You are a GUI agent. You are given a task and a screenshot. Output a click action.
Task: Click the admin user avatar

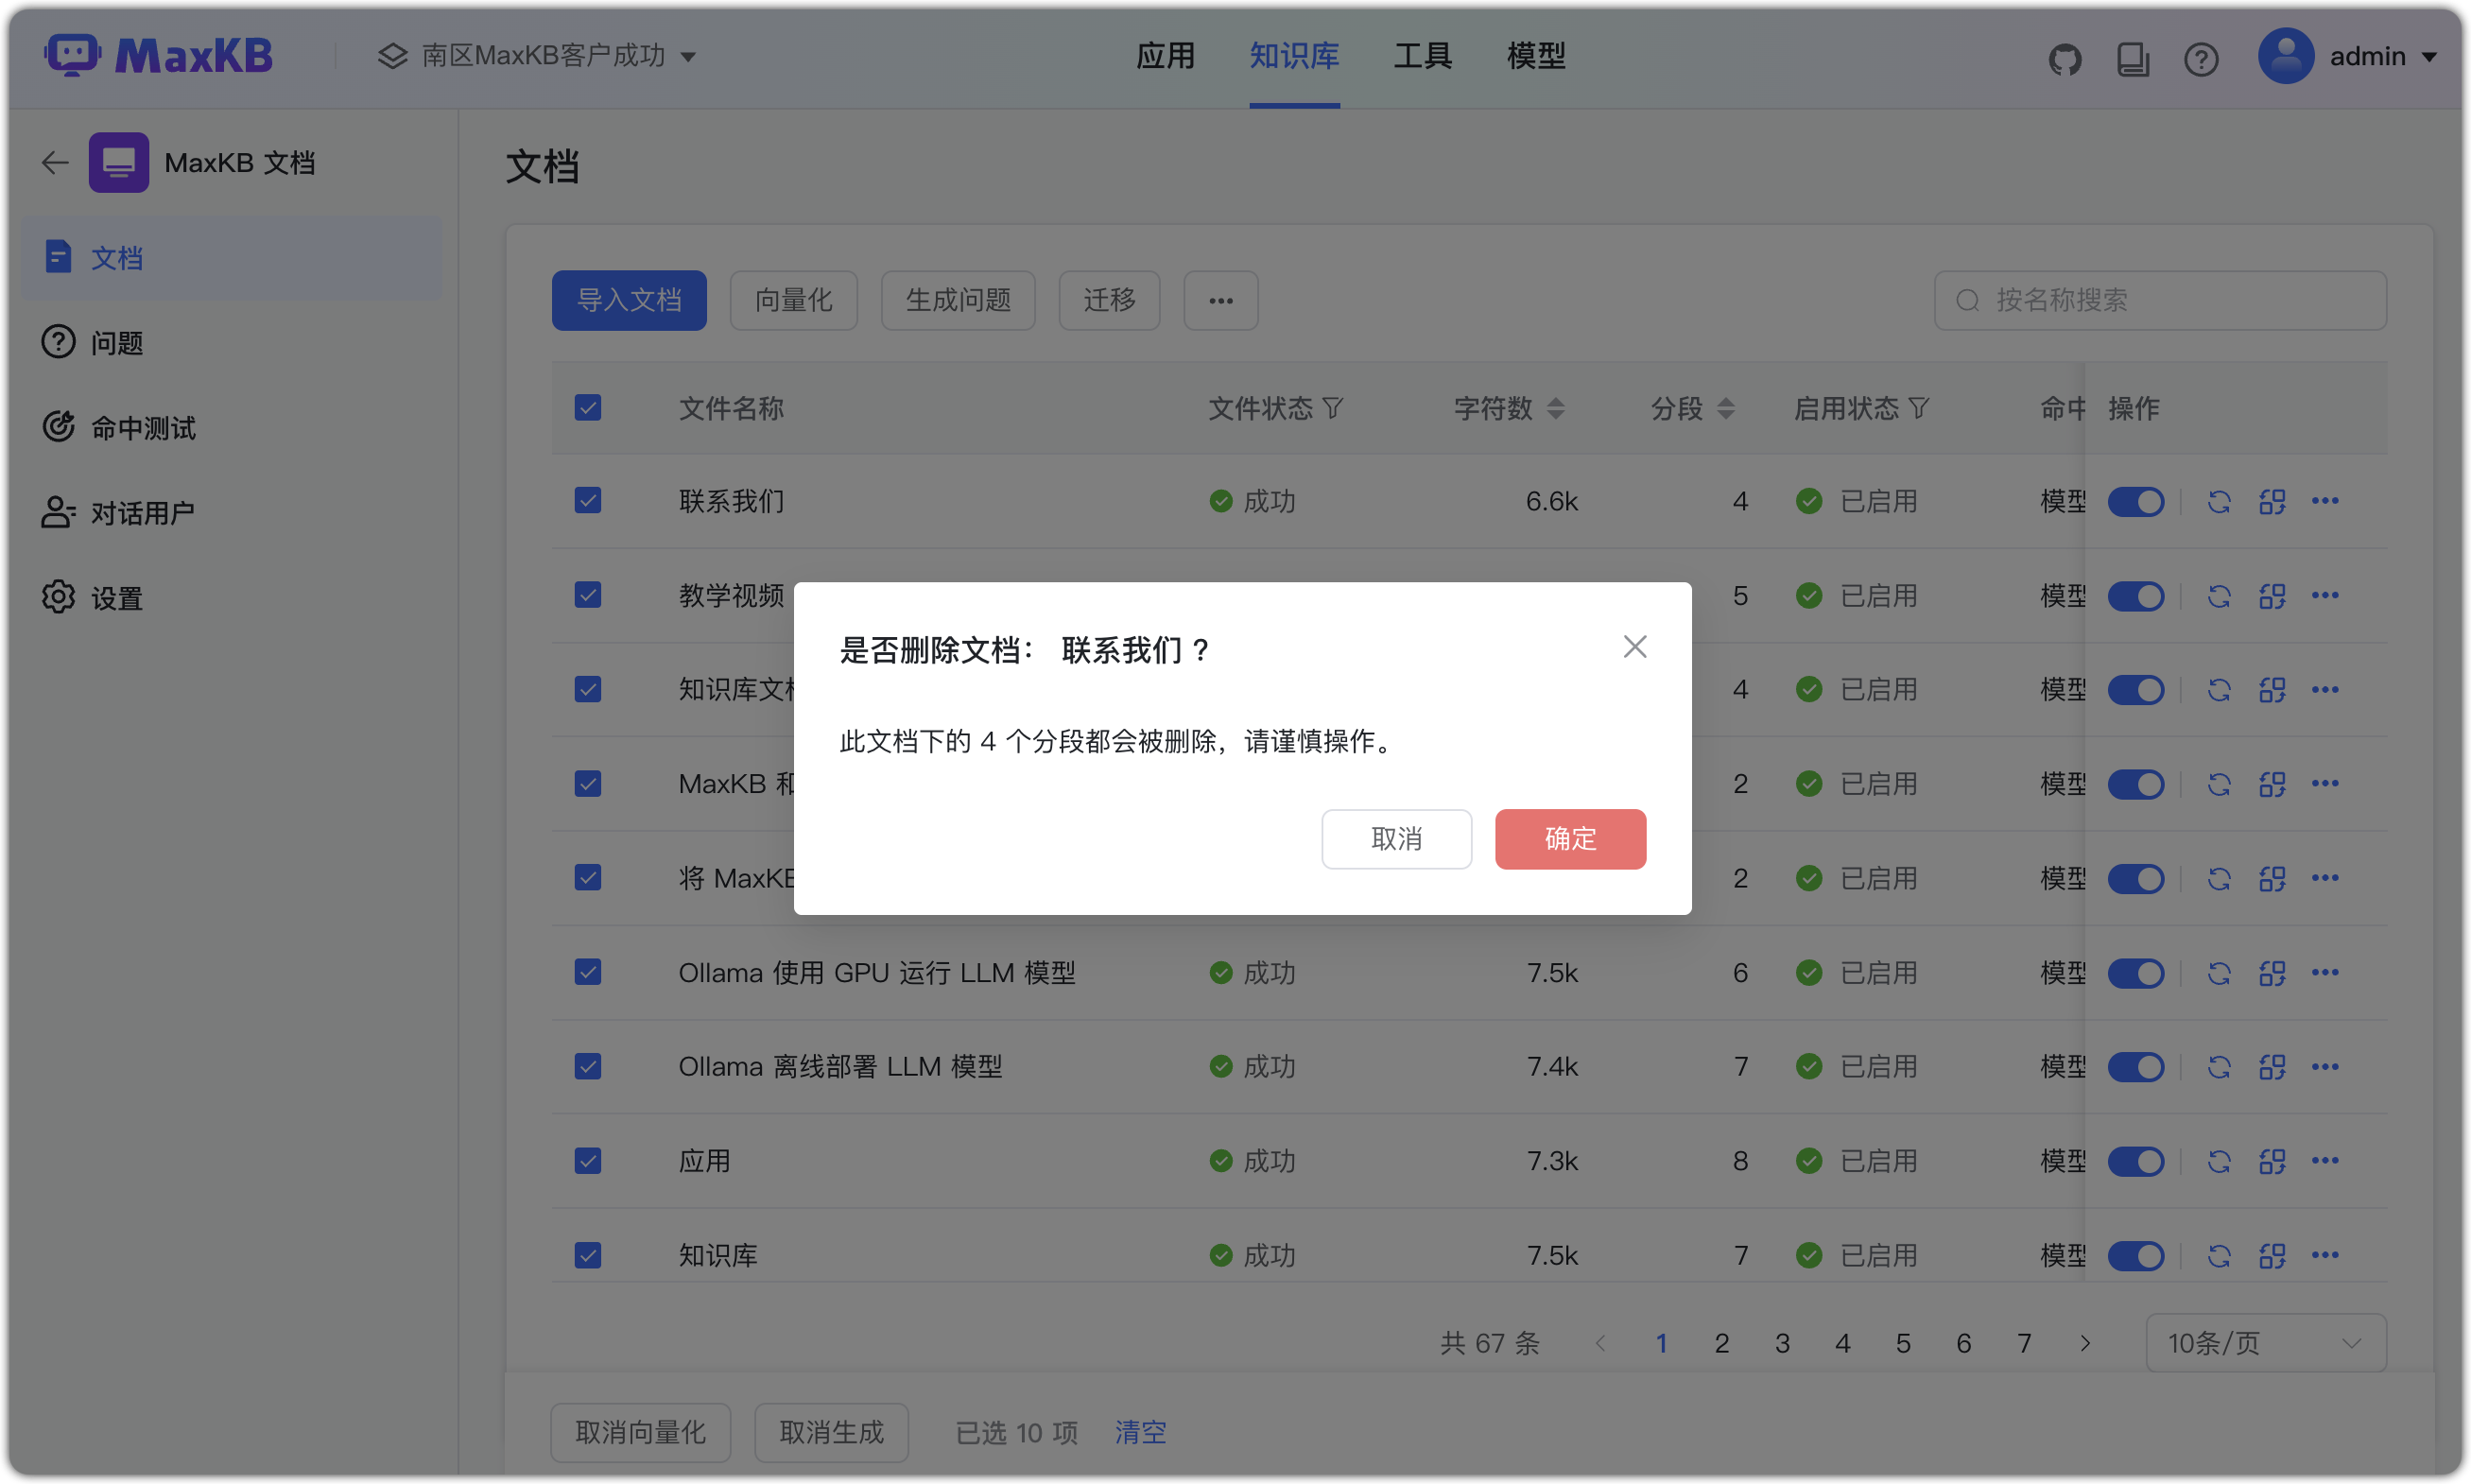coord(2285,56)
